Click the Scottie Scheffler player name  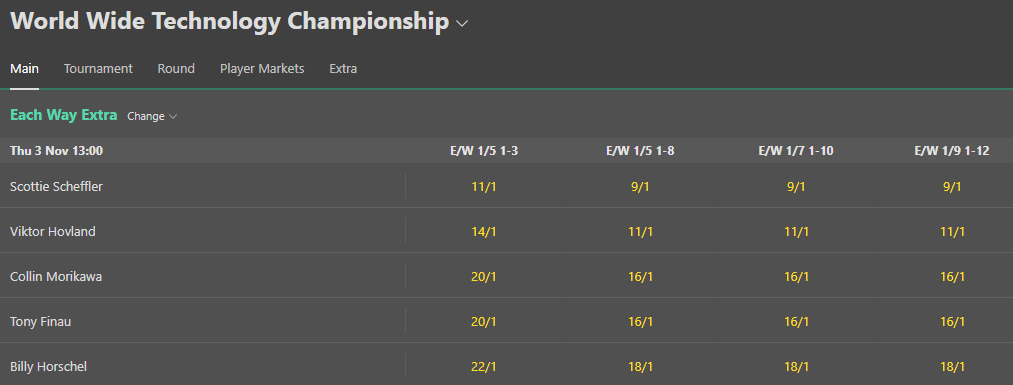[x=56, y=187]
